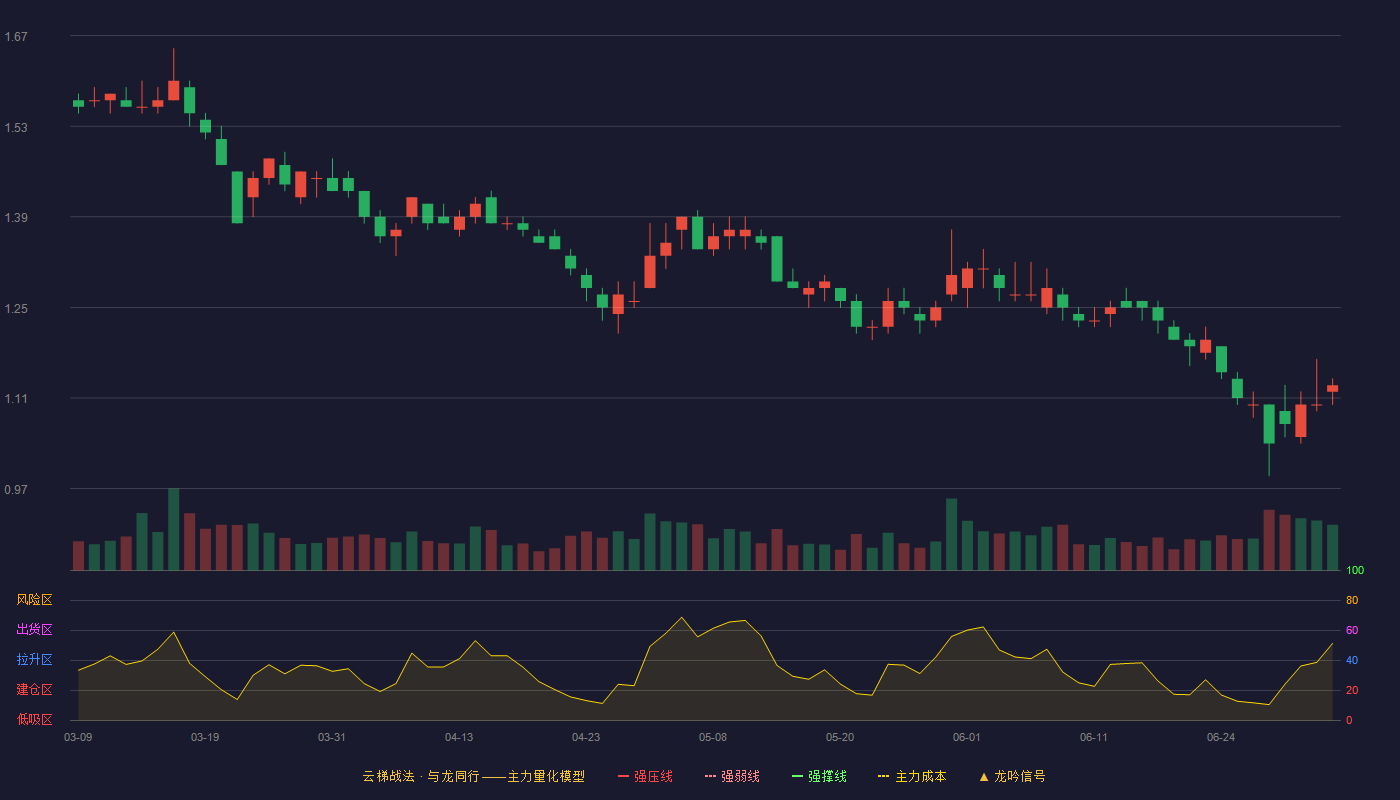Click the 出货区 zone label

[34, 630]
